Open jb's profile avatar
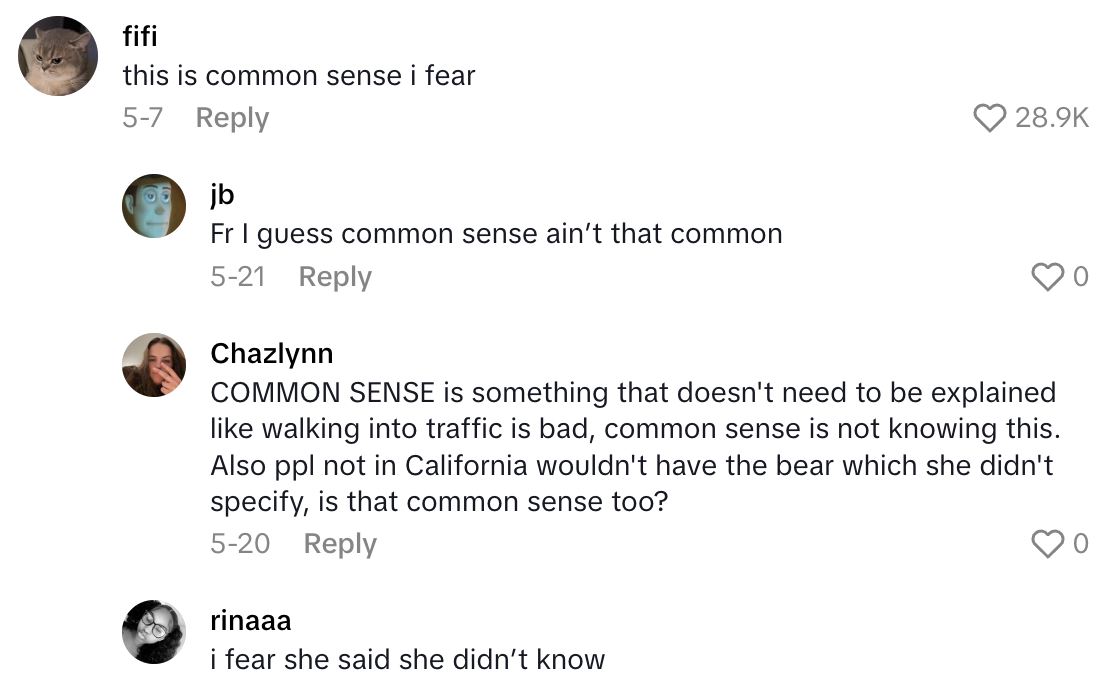 [x=154, y=206]
